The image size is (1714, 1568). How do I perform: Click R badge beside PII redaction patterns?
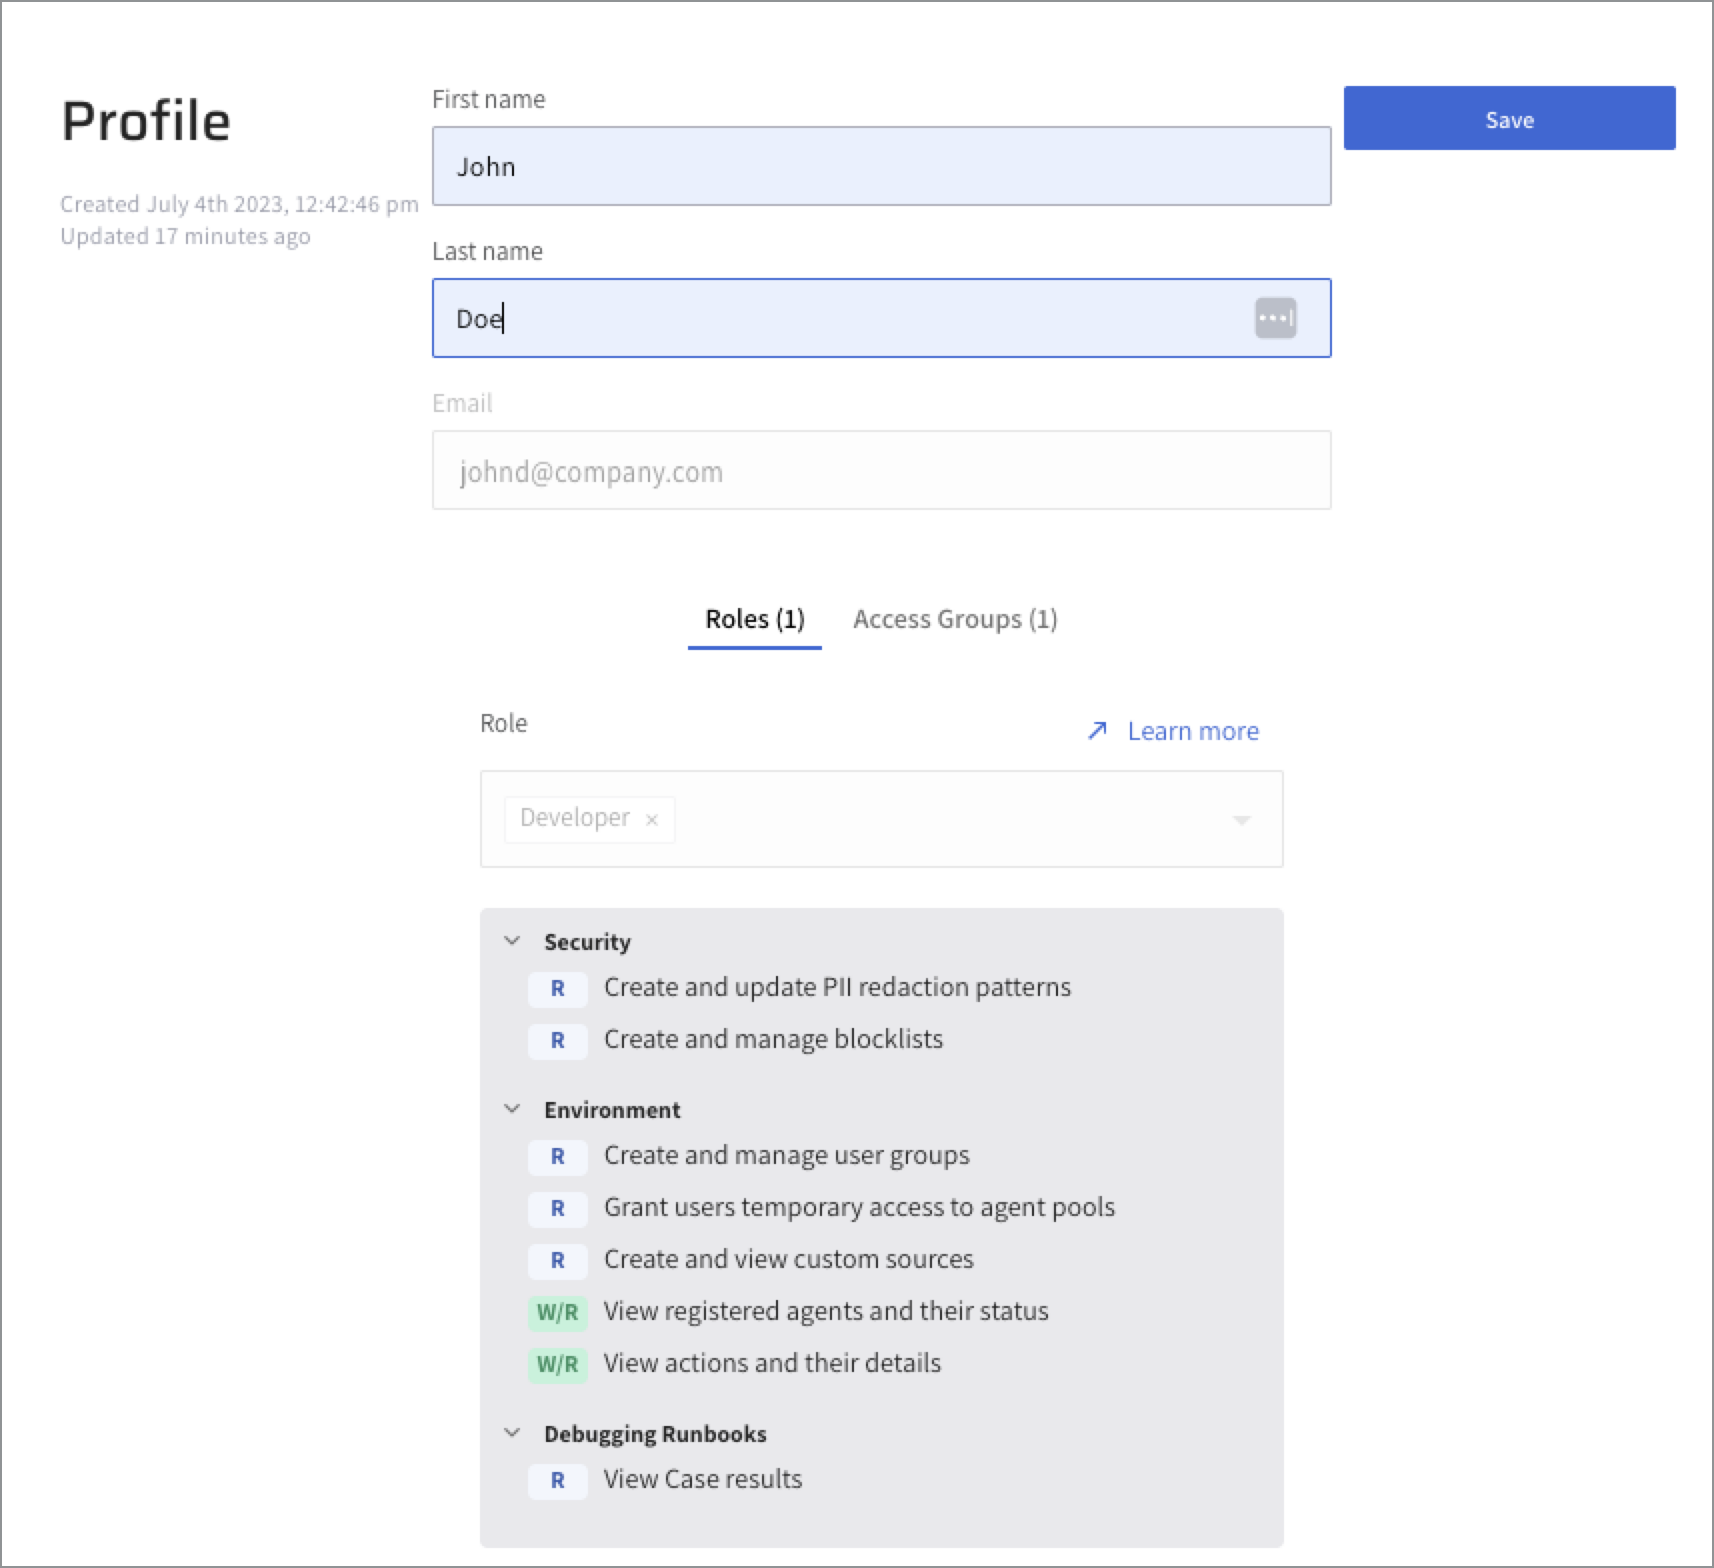557,988
